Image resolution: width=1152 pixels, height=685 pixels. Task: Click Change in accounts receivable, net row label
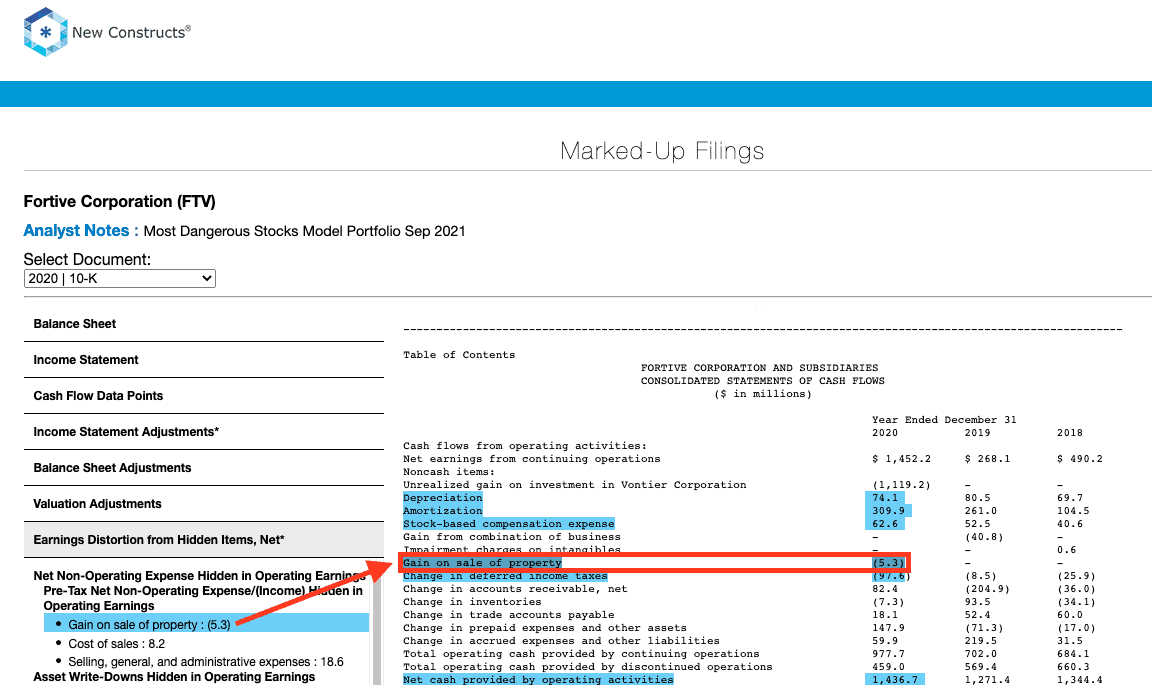coord(515,589)
